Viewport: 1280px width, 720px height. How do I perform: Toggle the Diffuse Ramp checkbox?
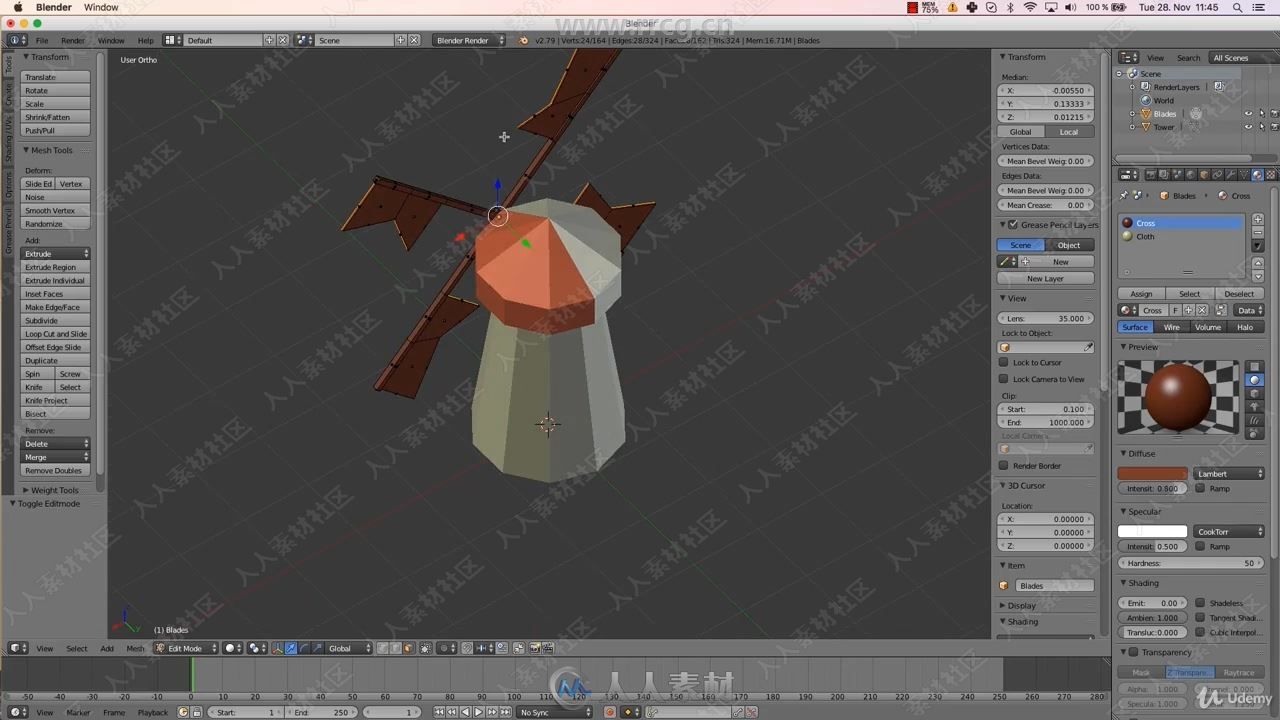(1200, 488)
